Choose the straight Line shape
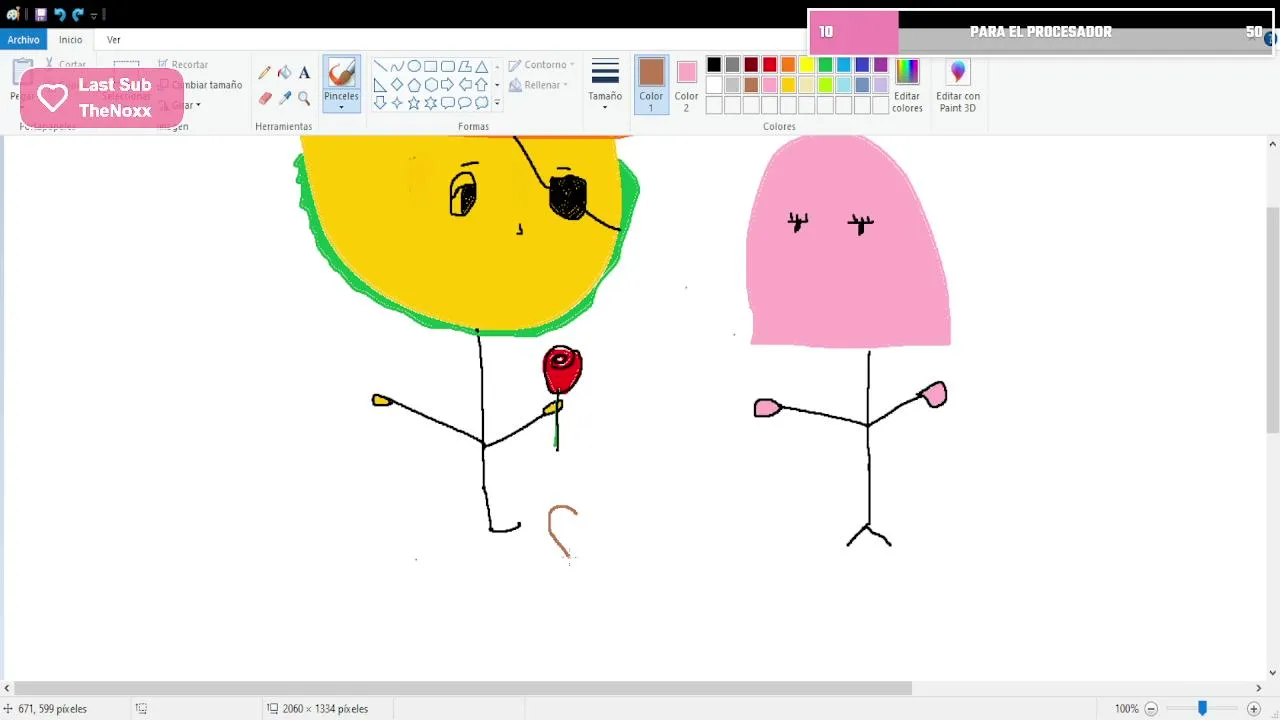Image resolution: width=1280 pixels, height=720 pixels. [x=380, y=66]
